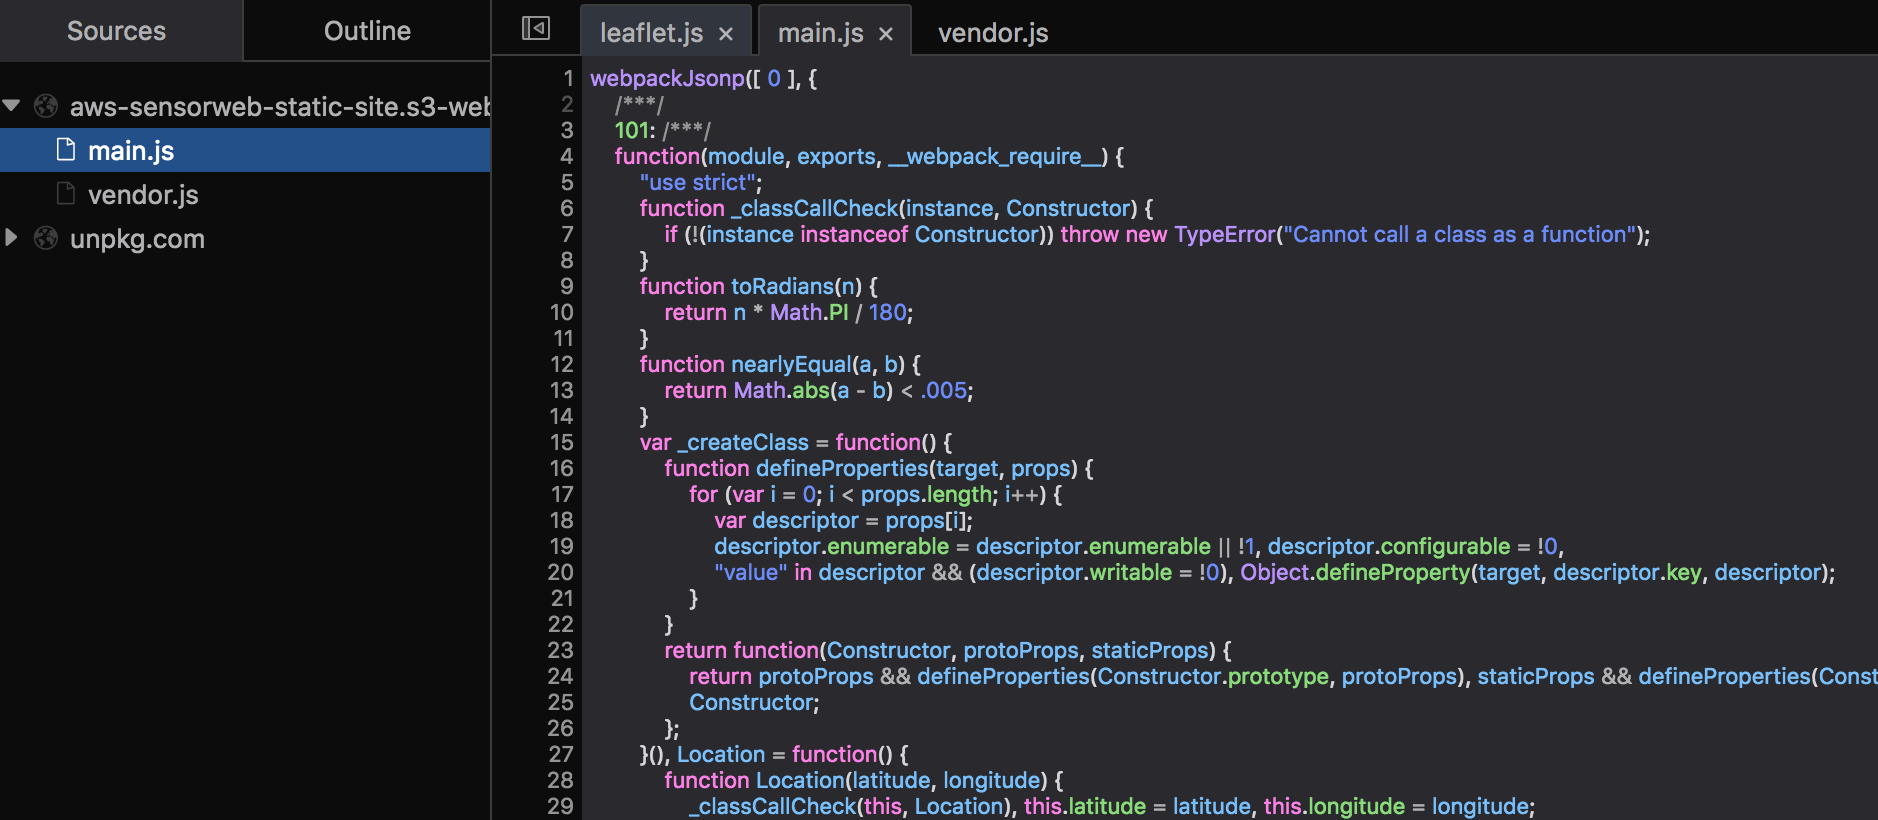1878x820 pixels.
Task: Click "toRadians" function name on line 9
Action: [782, 286]
